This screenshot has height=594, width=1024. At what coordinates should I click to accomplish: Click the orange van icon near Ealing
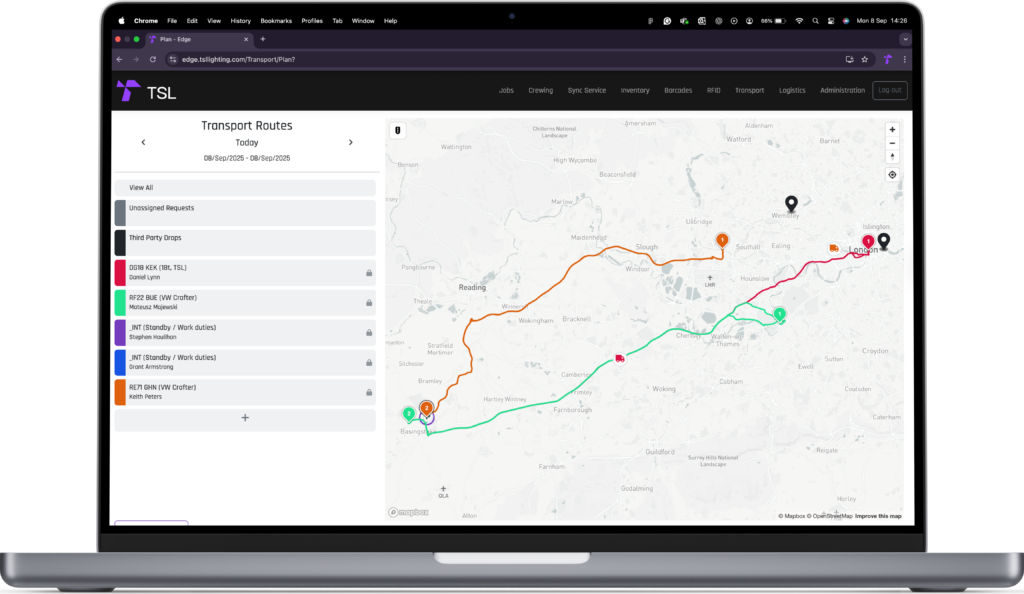[x=834, y=248]
